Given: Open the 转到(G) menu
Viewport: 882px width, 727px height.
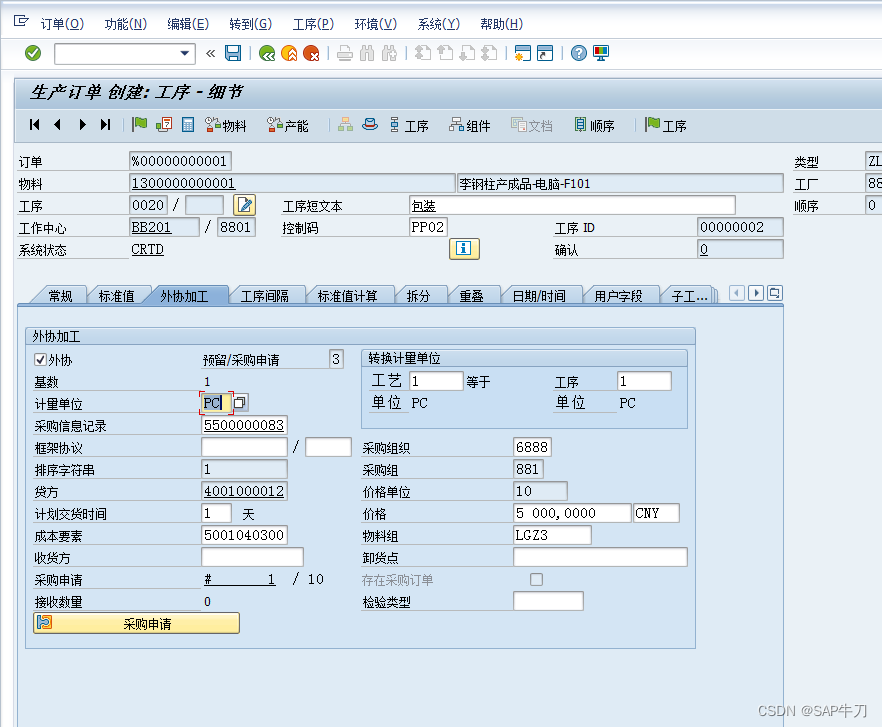Looking at the screenshot, I should point(250,24).
